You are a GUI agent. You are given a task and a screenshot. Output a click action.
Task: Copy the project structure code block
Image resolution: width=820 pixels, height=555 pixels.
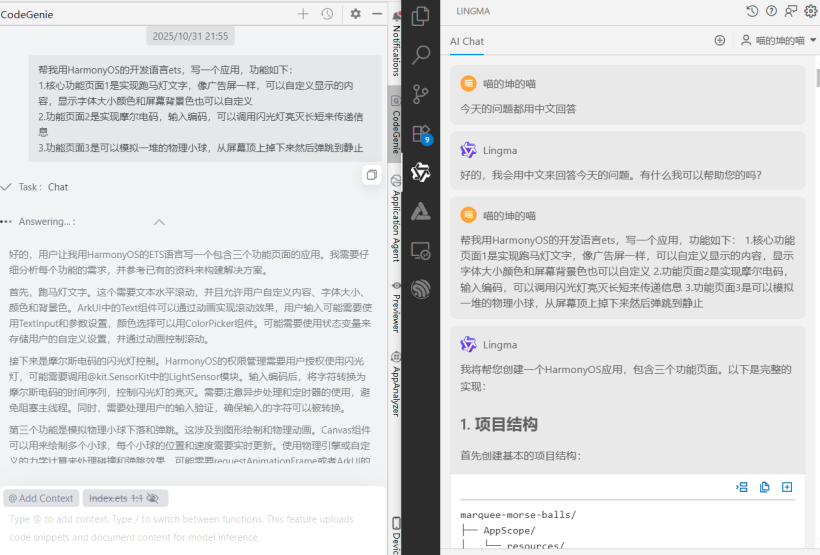tap(765, 487)
